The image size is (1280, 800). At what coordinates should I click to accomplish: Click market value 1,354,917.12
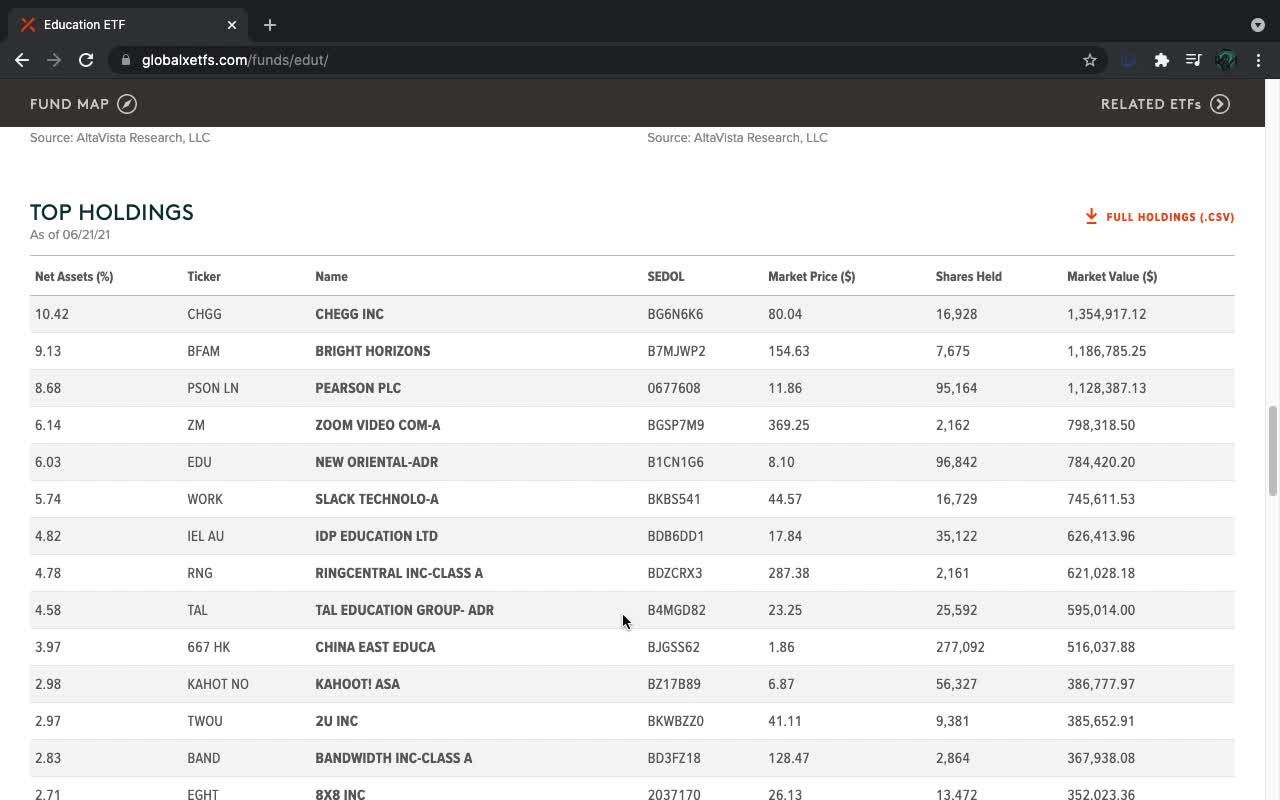[x=1106, y=314]
